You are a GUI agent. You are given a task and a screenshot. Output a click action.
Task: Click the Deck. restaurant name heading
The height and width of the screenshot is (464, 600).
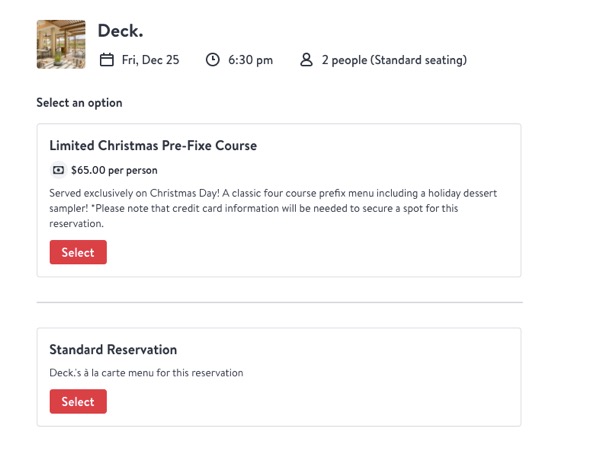click(x=121, y=31)
